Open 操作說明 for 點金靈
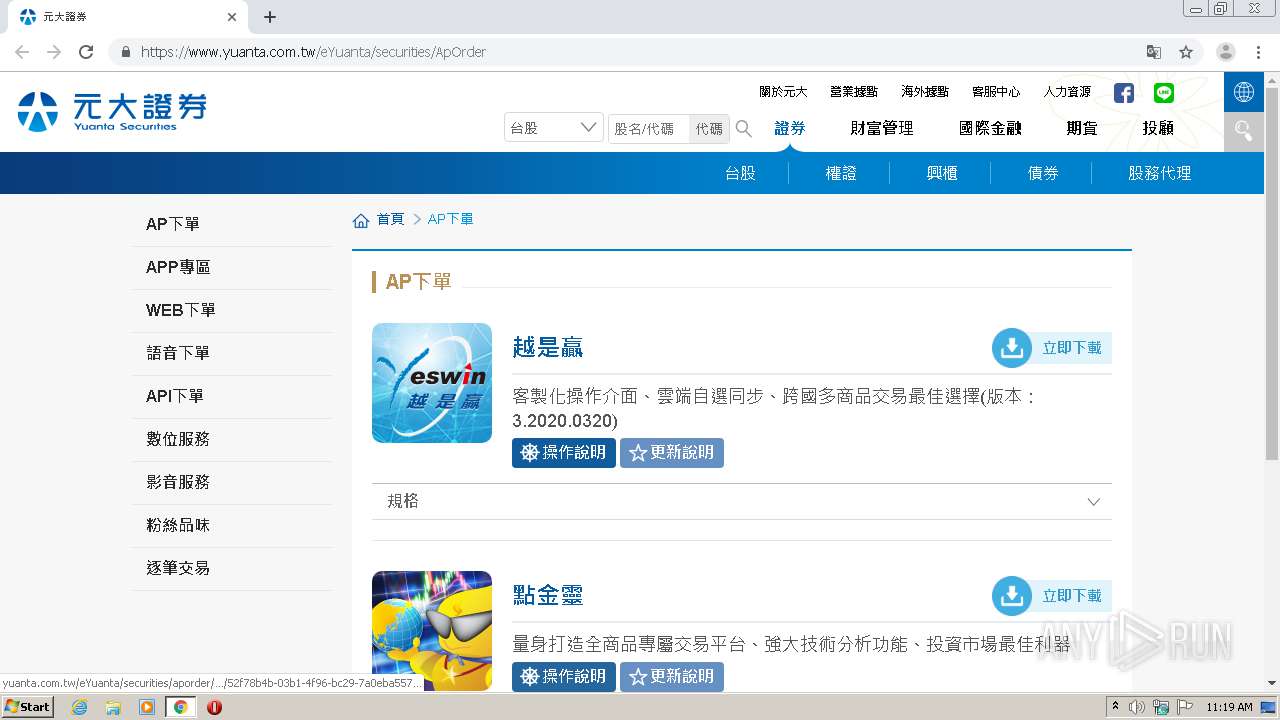Screen dimensions: 1280x720 [x=564, y=677]
